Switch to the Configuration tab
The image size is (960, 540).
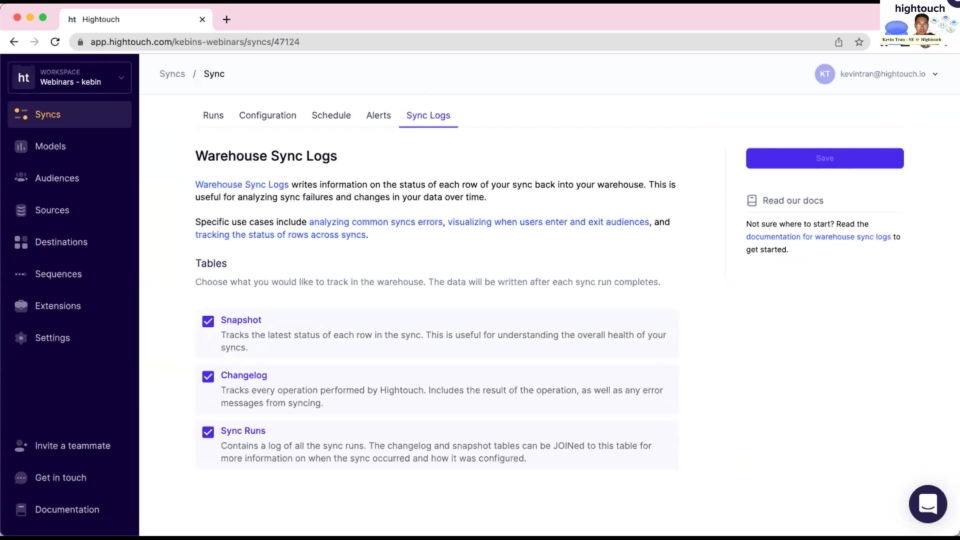click(x=268, y=115)
